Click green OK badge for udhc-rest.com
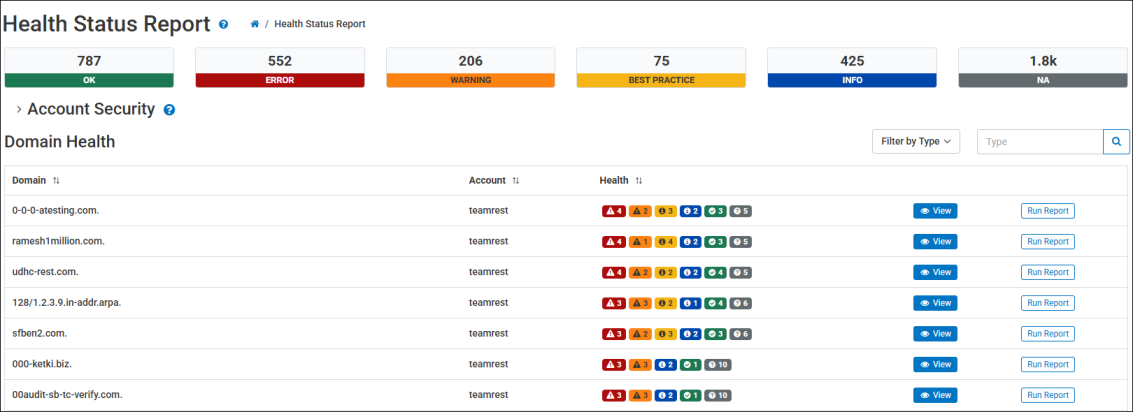 [715, 273]
